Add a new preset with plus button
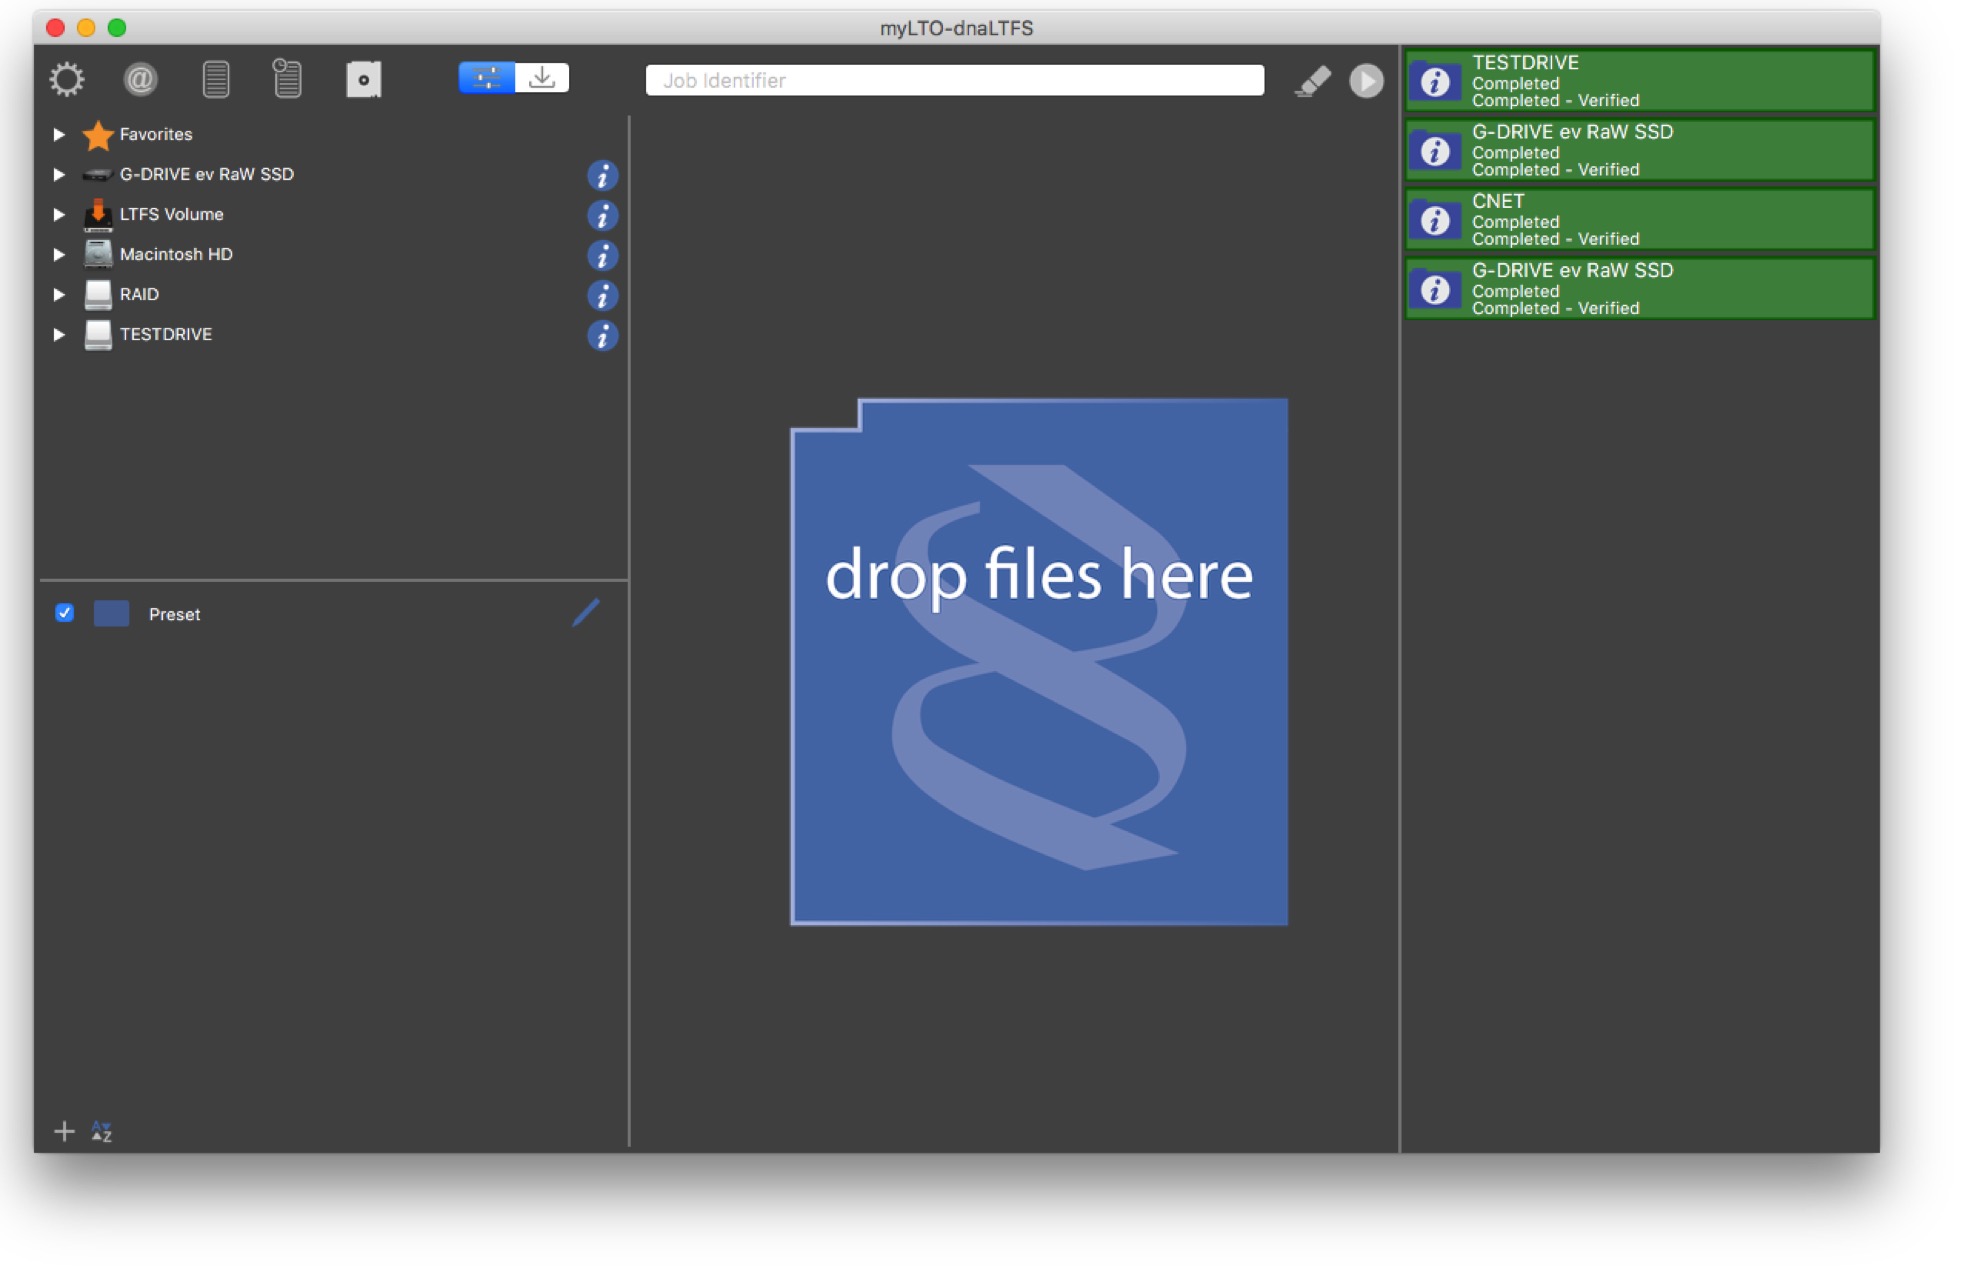 coord(64,1131)
